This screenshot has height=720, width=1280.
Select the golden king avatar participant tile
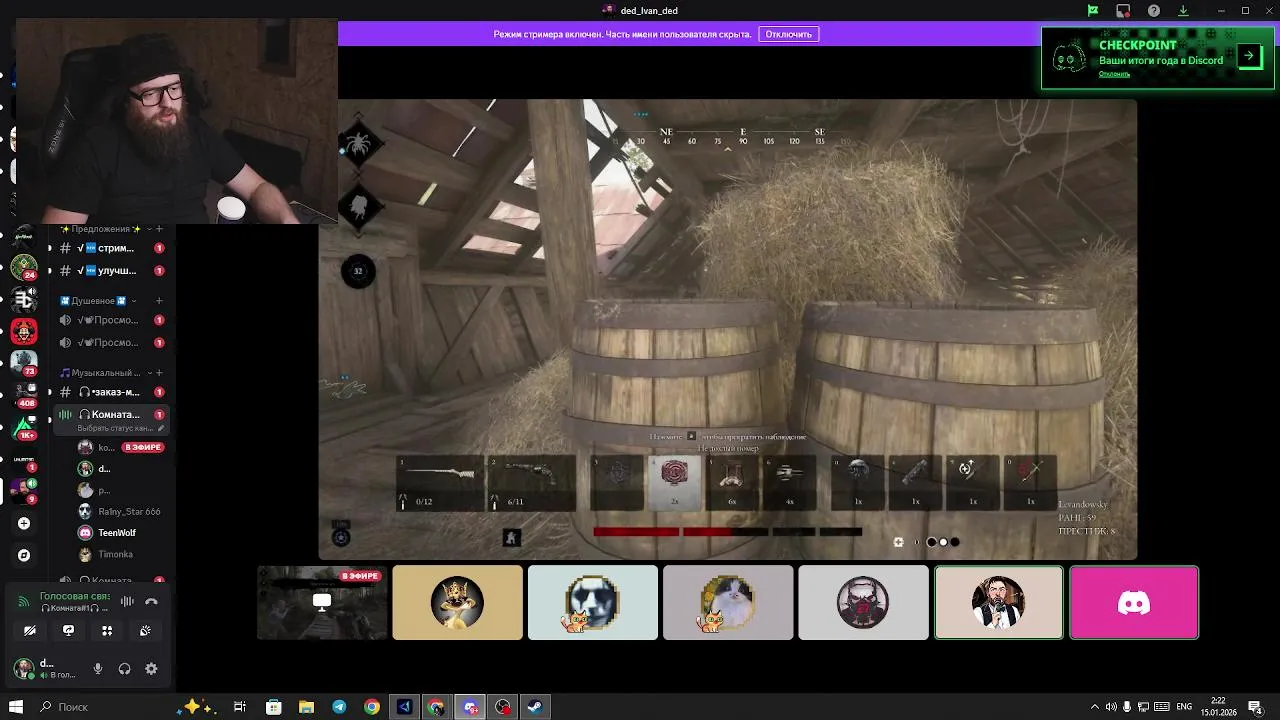pos(457,602)
